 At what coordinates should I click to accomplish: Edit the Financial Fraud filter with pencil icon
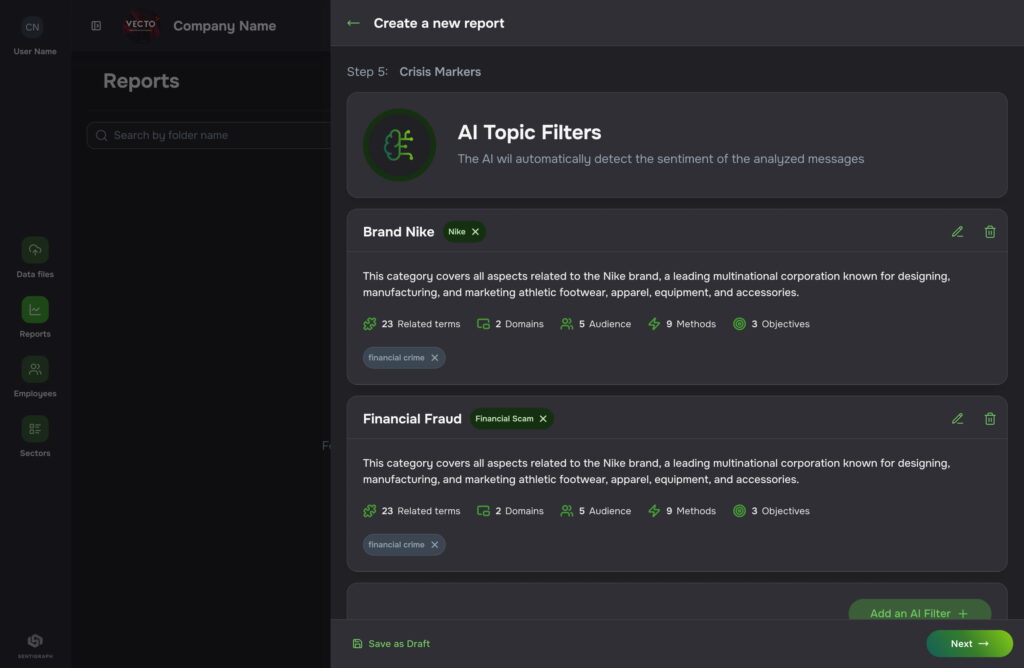957,419
